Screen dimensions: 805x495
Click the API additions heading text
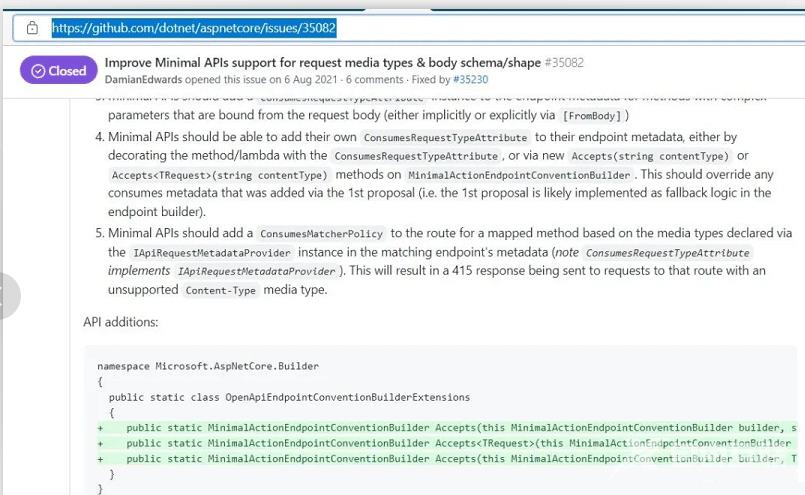coord(121,322)
